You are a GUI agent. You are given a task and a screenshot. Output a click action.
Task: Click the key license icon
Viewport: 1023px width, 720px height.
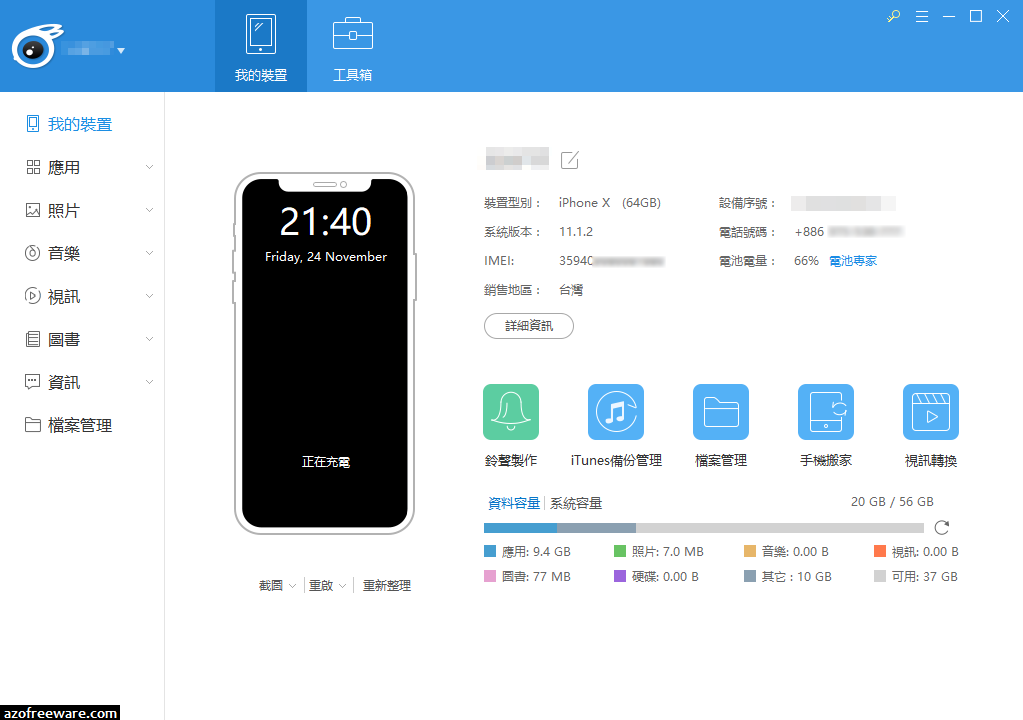tap(894, 16)
